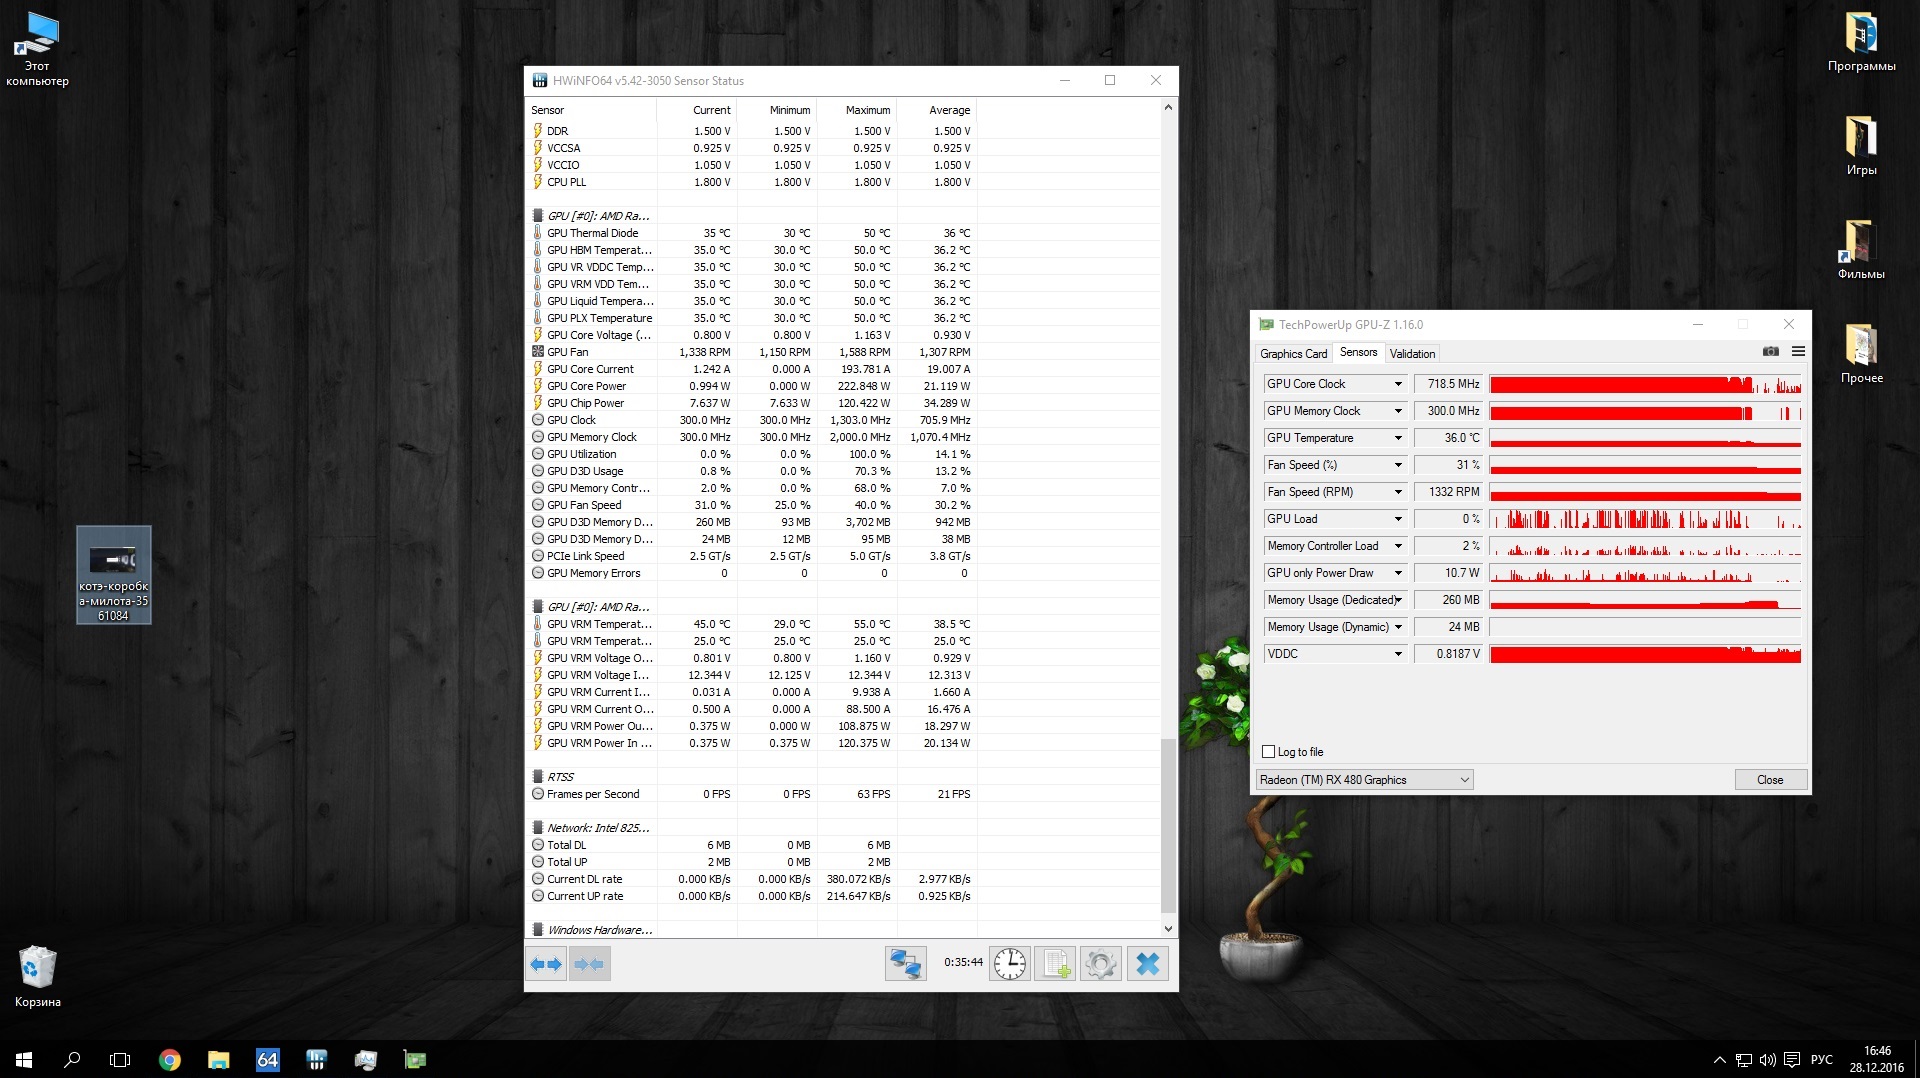Select the Прочее desktop folder
Screen dimensions: 1924x1078
coord(1862,354)
